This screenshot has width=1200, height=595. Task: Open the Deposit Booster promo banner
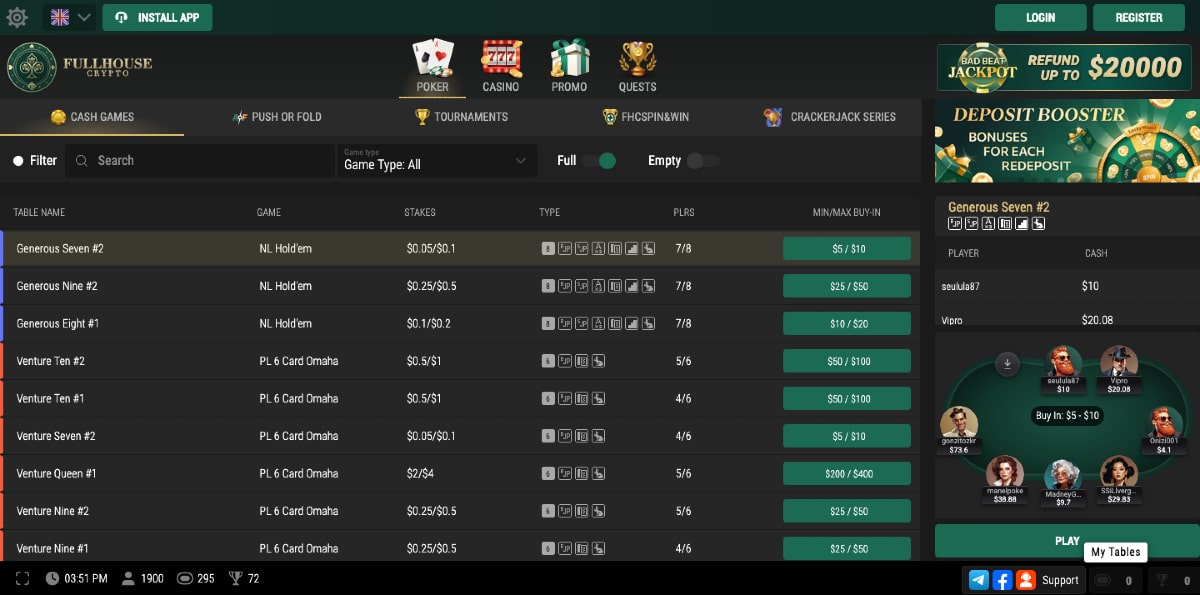(1067, 141)
